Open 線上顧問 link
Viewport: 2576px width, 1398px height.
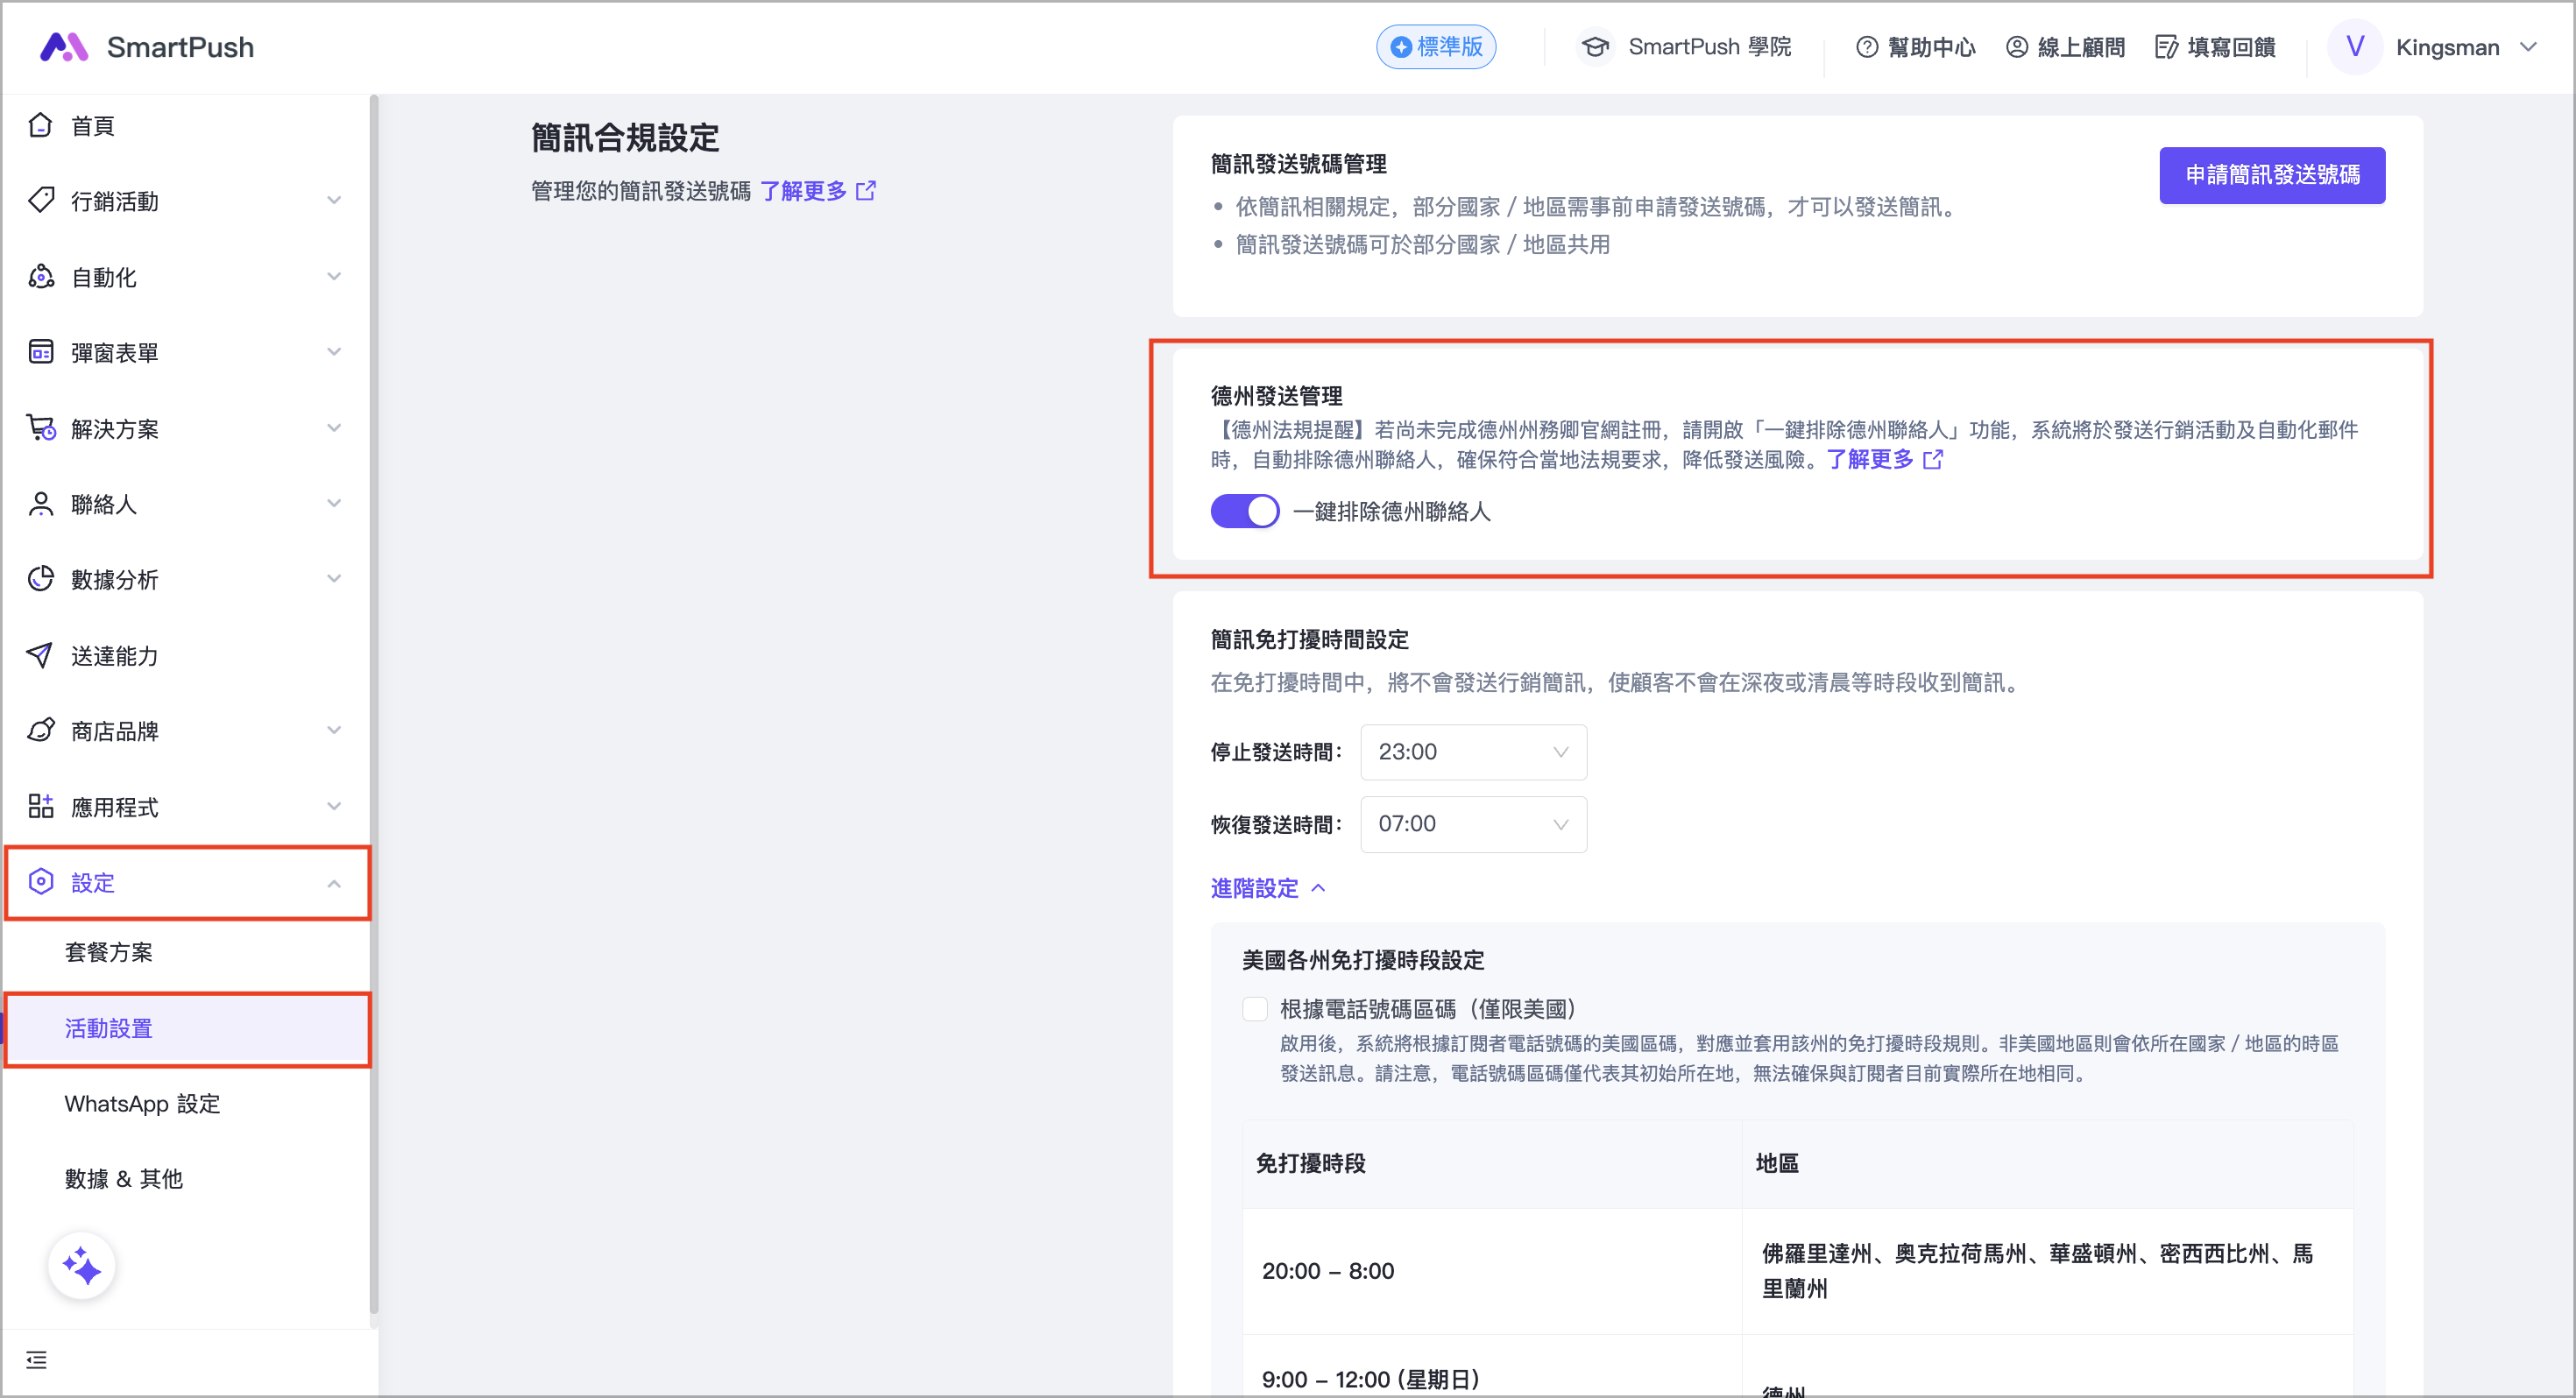click(x=2066, y=47)
